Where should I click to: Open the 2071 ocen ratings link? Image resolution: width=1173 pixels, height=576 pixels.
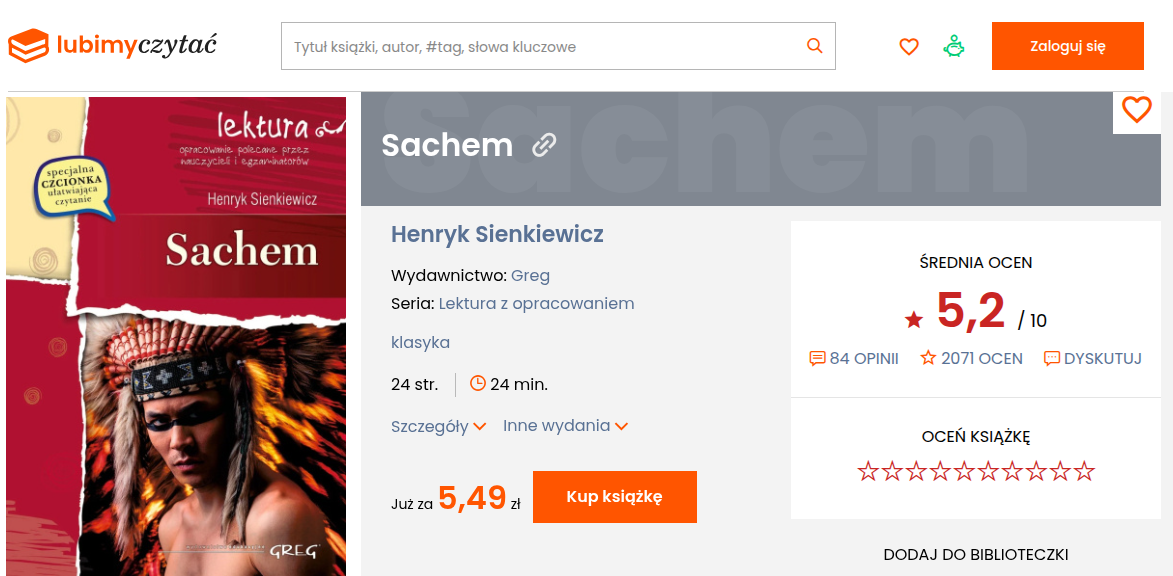(x=971, y=358)
